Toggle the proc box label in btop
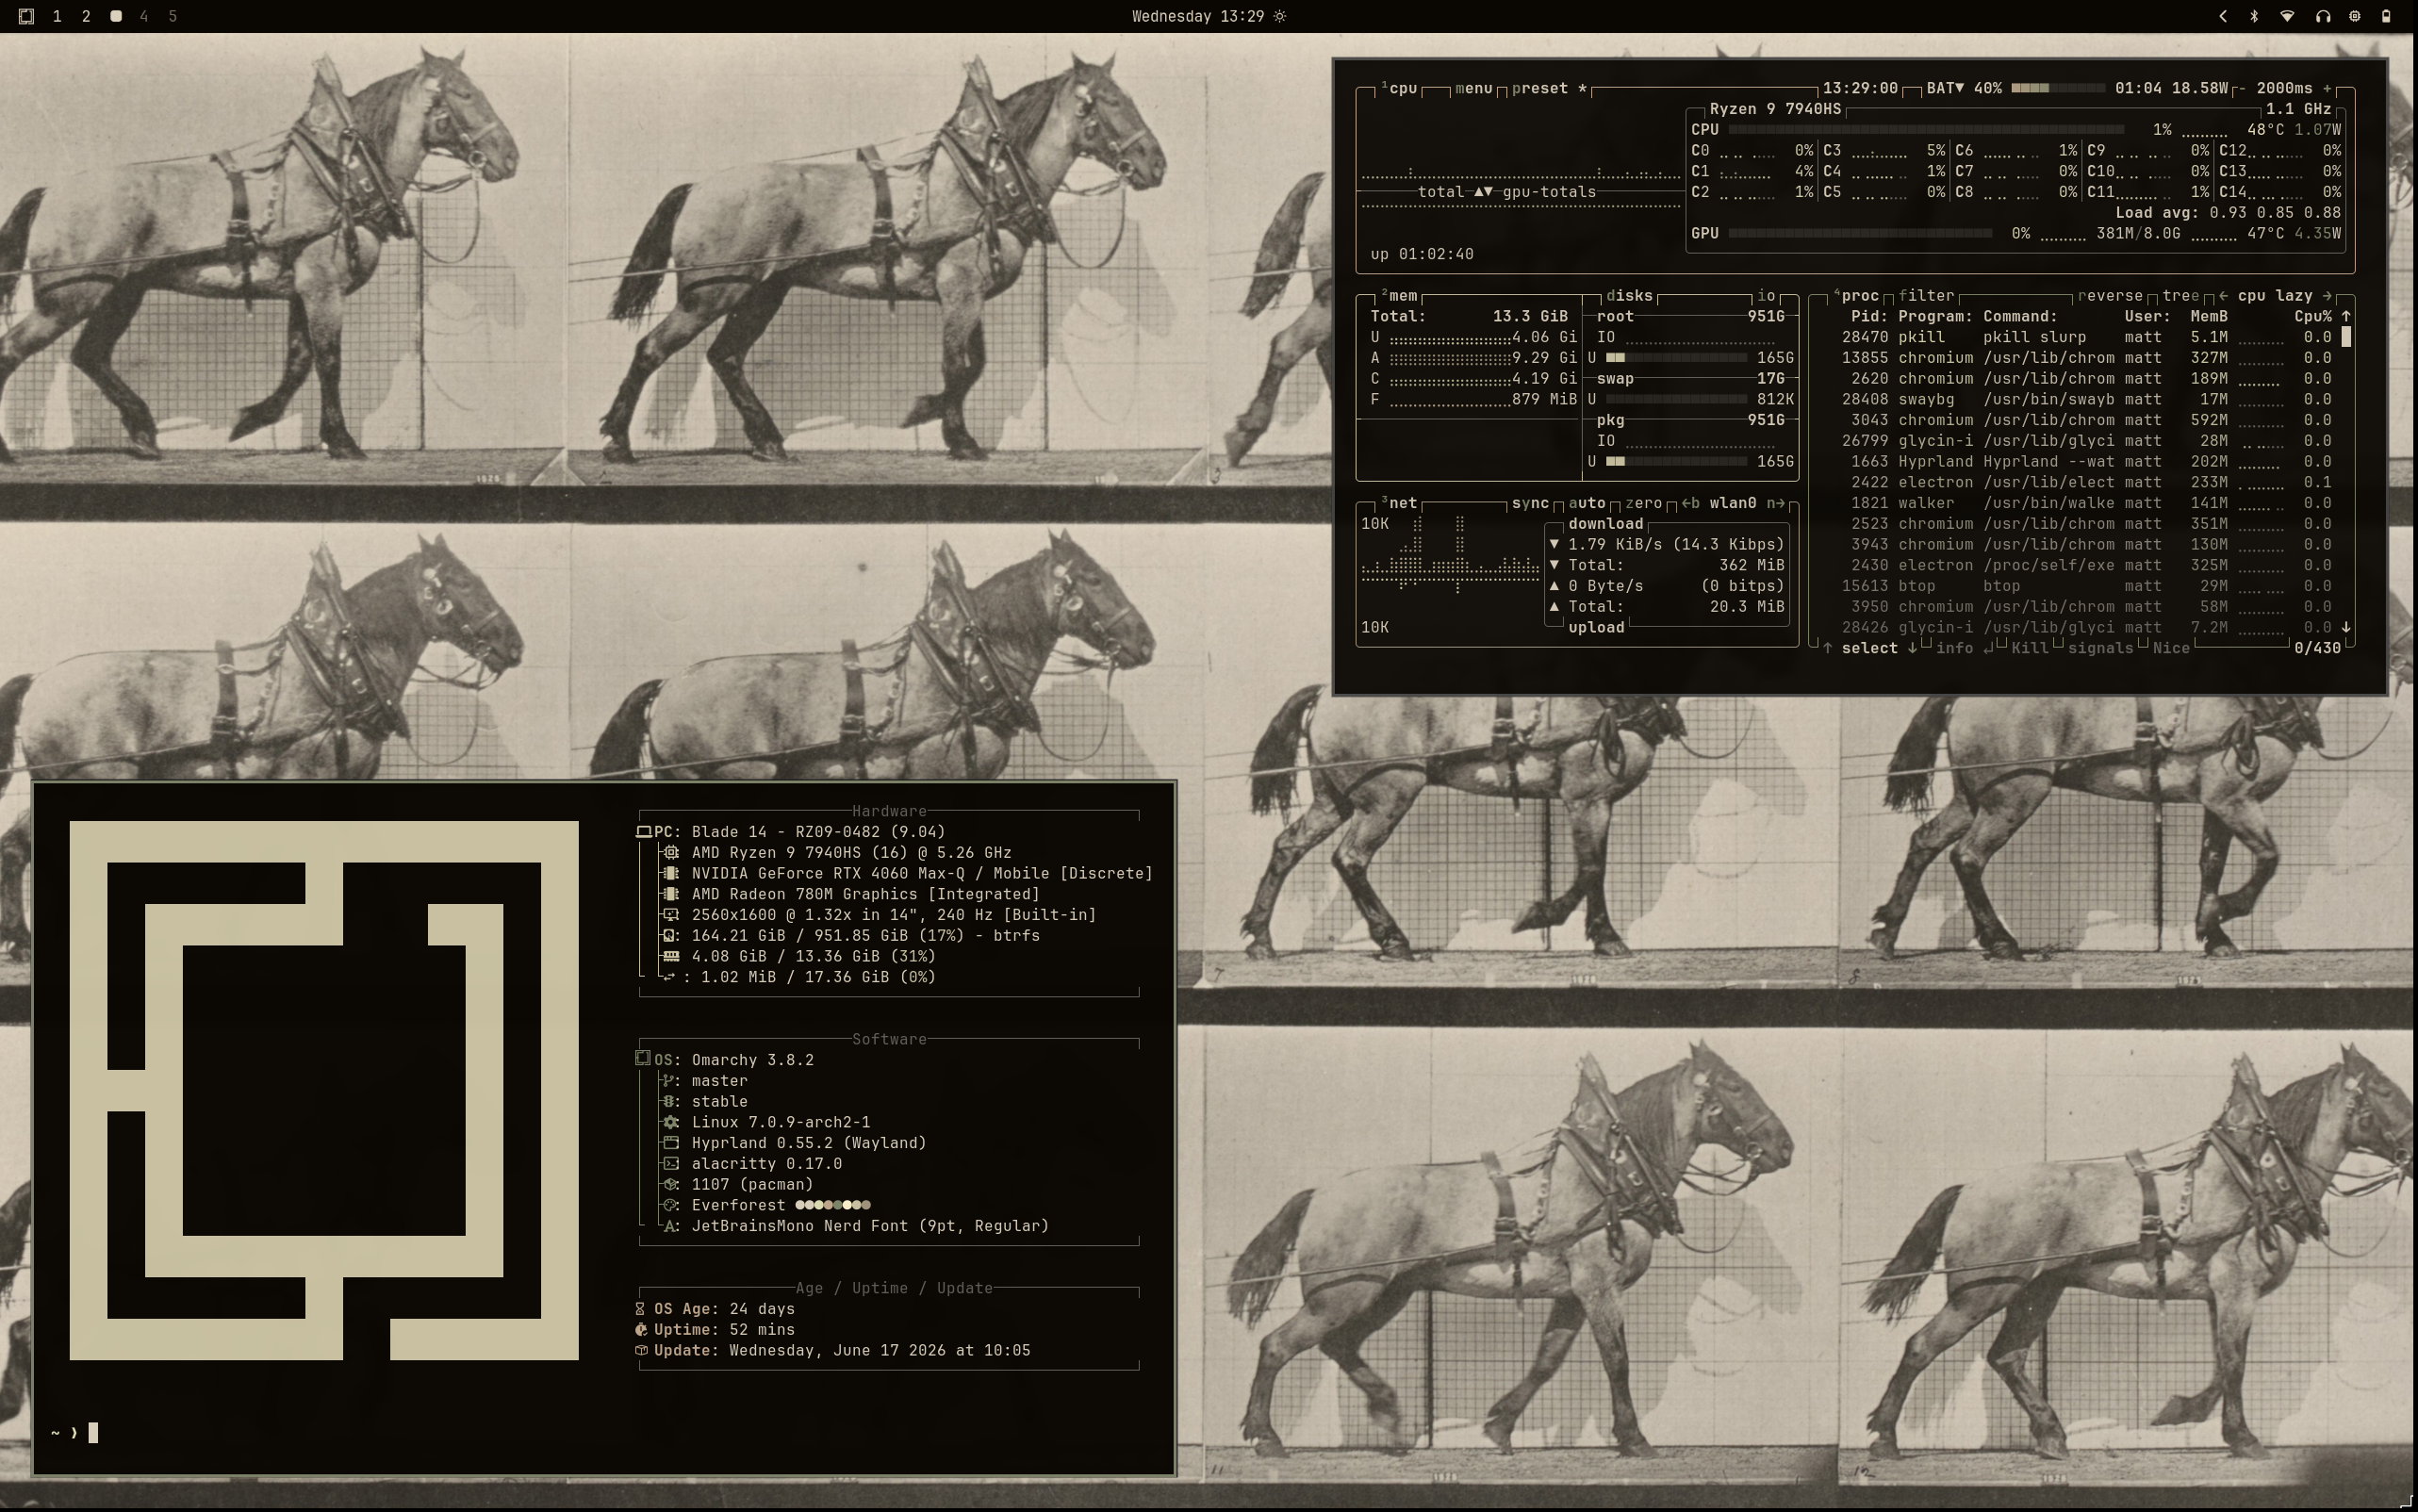Viewport: 2418px width, 1512px height. [1858, 296]
